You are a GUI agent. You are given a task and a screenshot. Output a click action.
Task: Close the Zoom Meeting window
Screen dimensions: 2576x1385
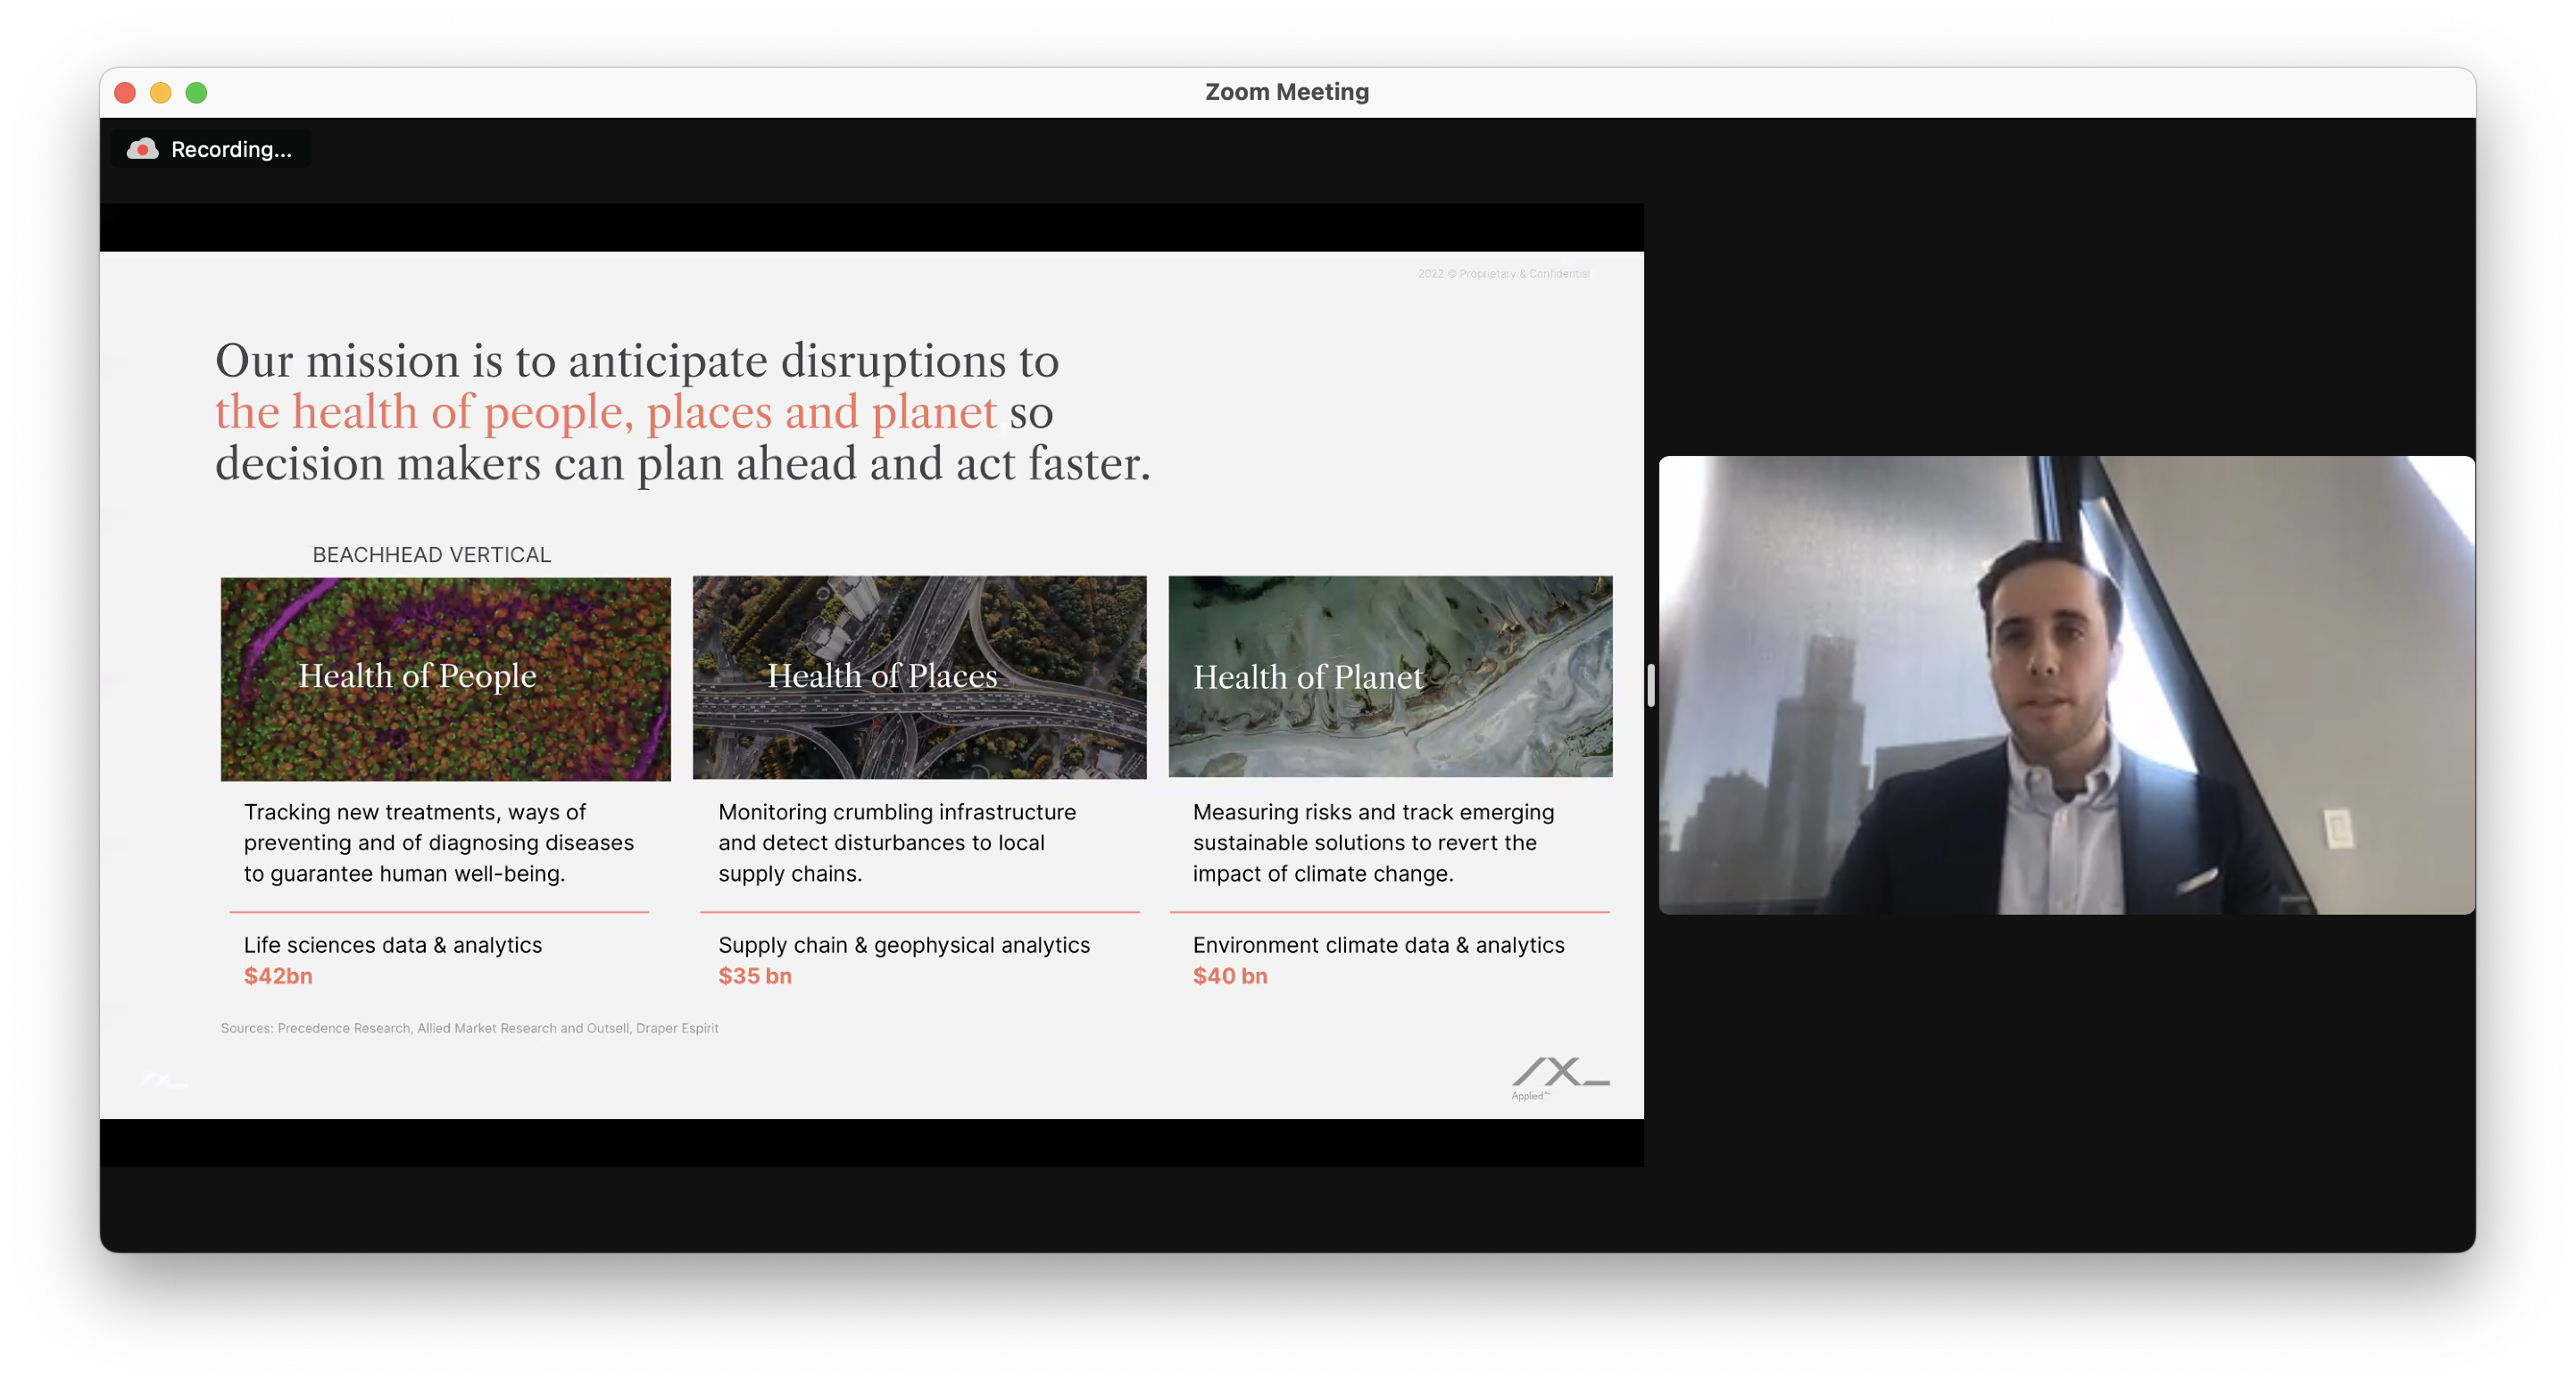point(125,93)
